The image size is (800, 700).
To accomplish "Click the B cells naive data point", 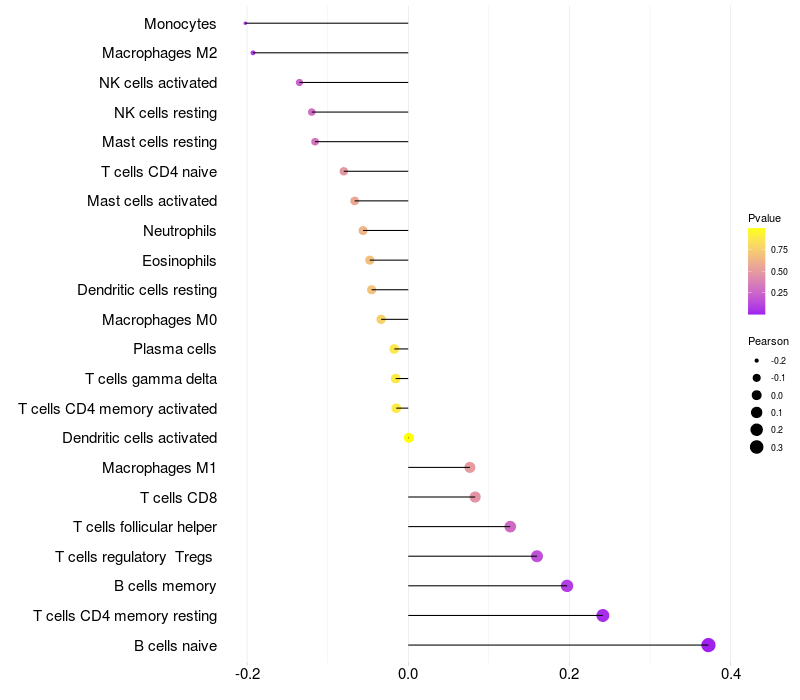I will tap(708, 645).
